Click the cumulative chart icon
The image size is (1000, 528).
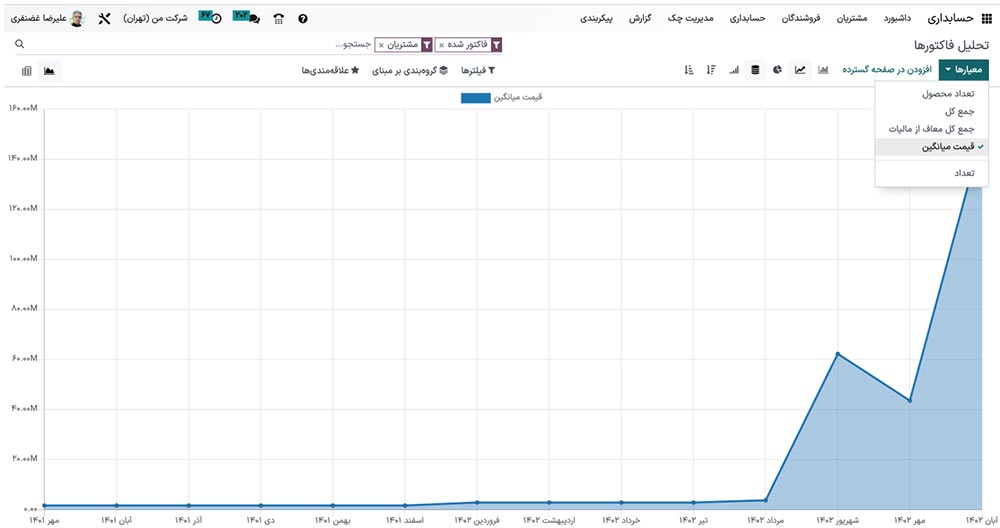(734, 70)
